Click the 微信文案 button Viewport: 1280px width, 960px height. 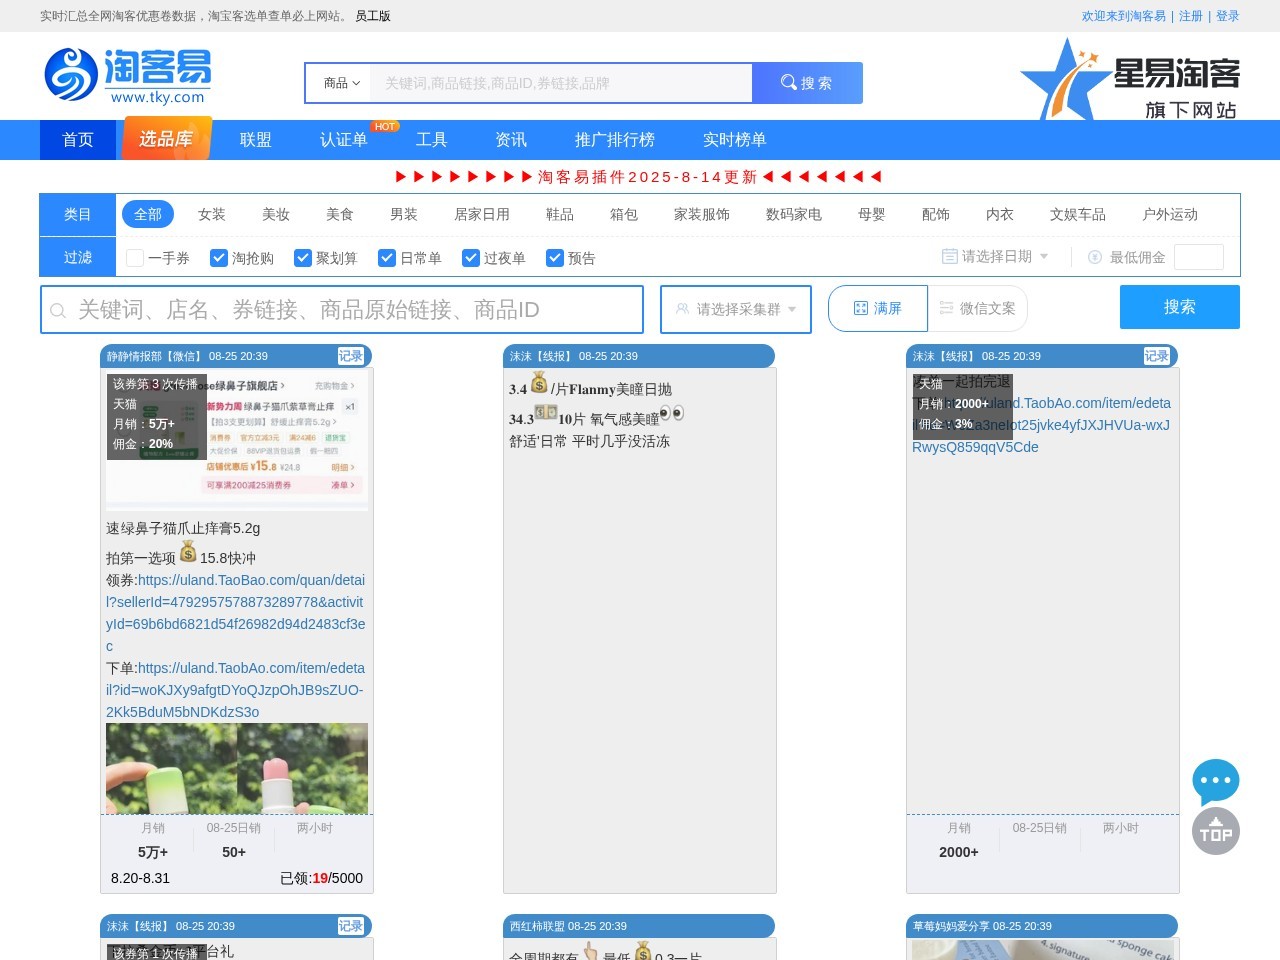click(x=978, y=308)
